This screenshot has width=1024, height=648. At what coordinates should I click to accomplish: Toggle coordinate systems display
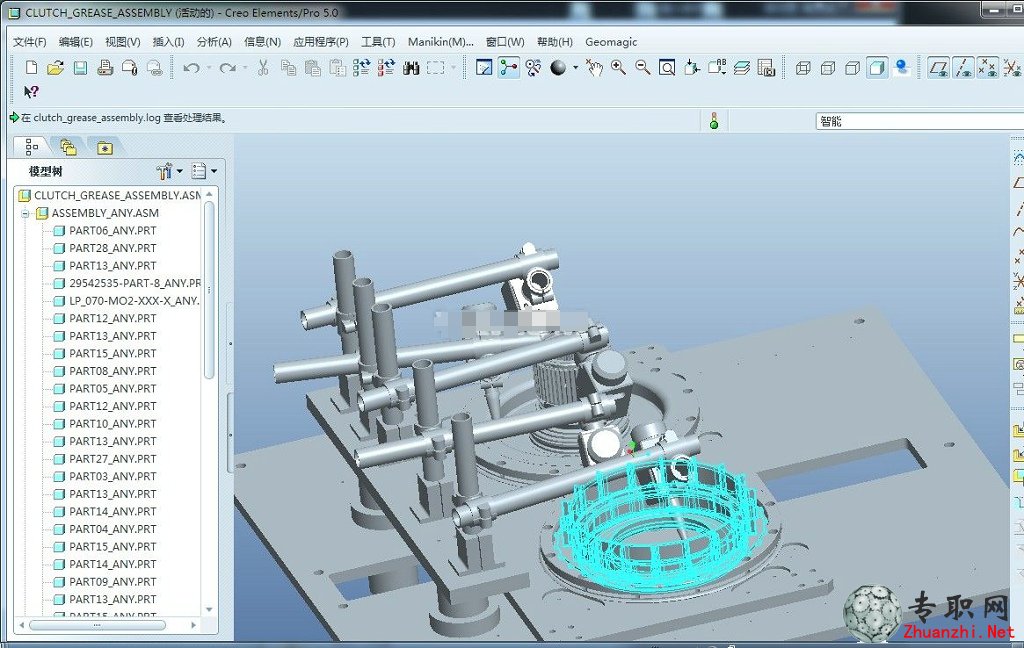coord(1012,67)
